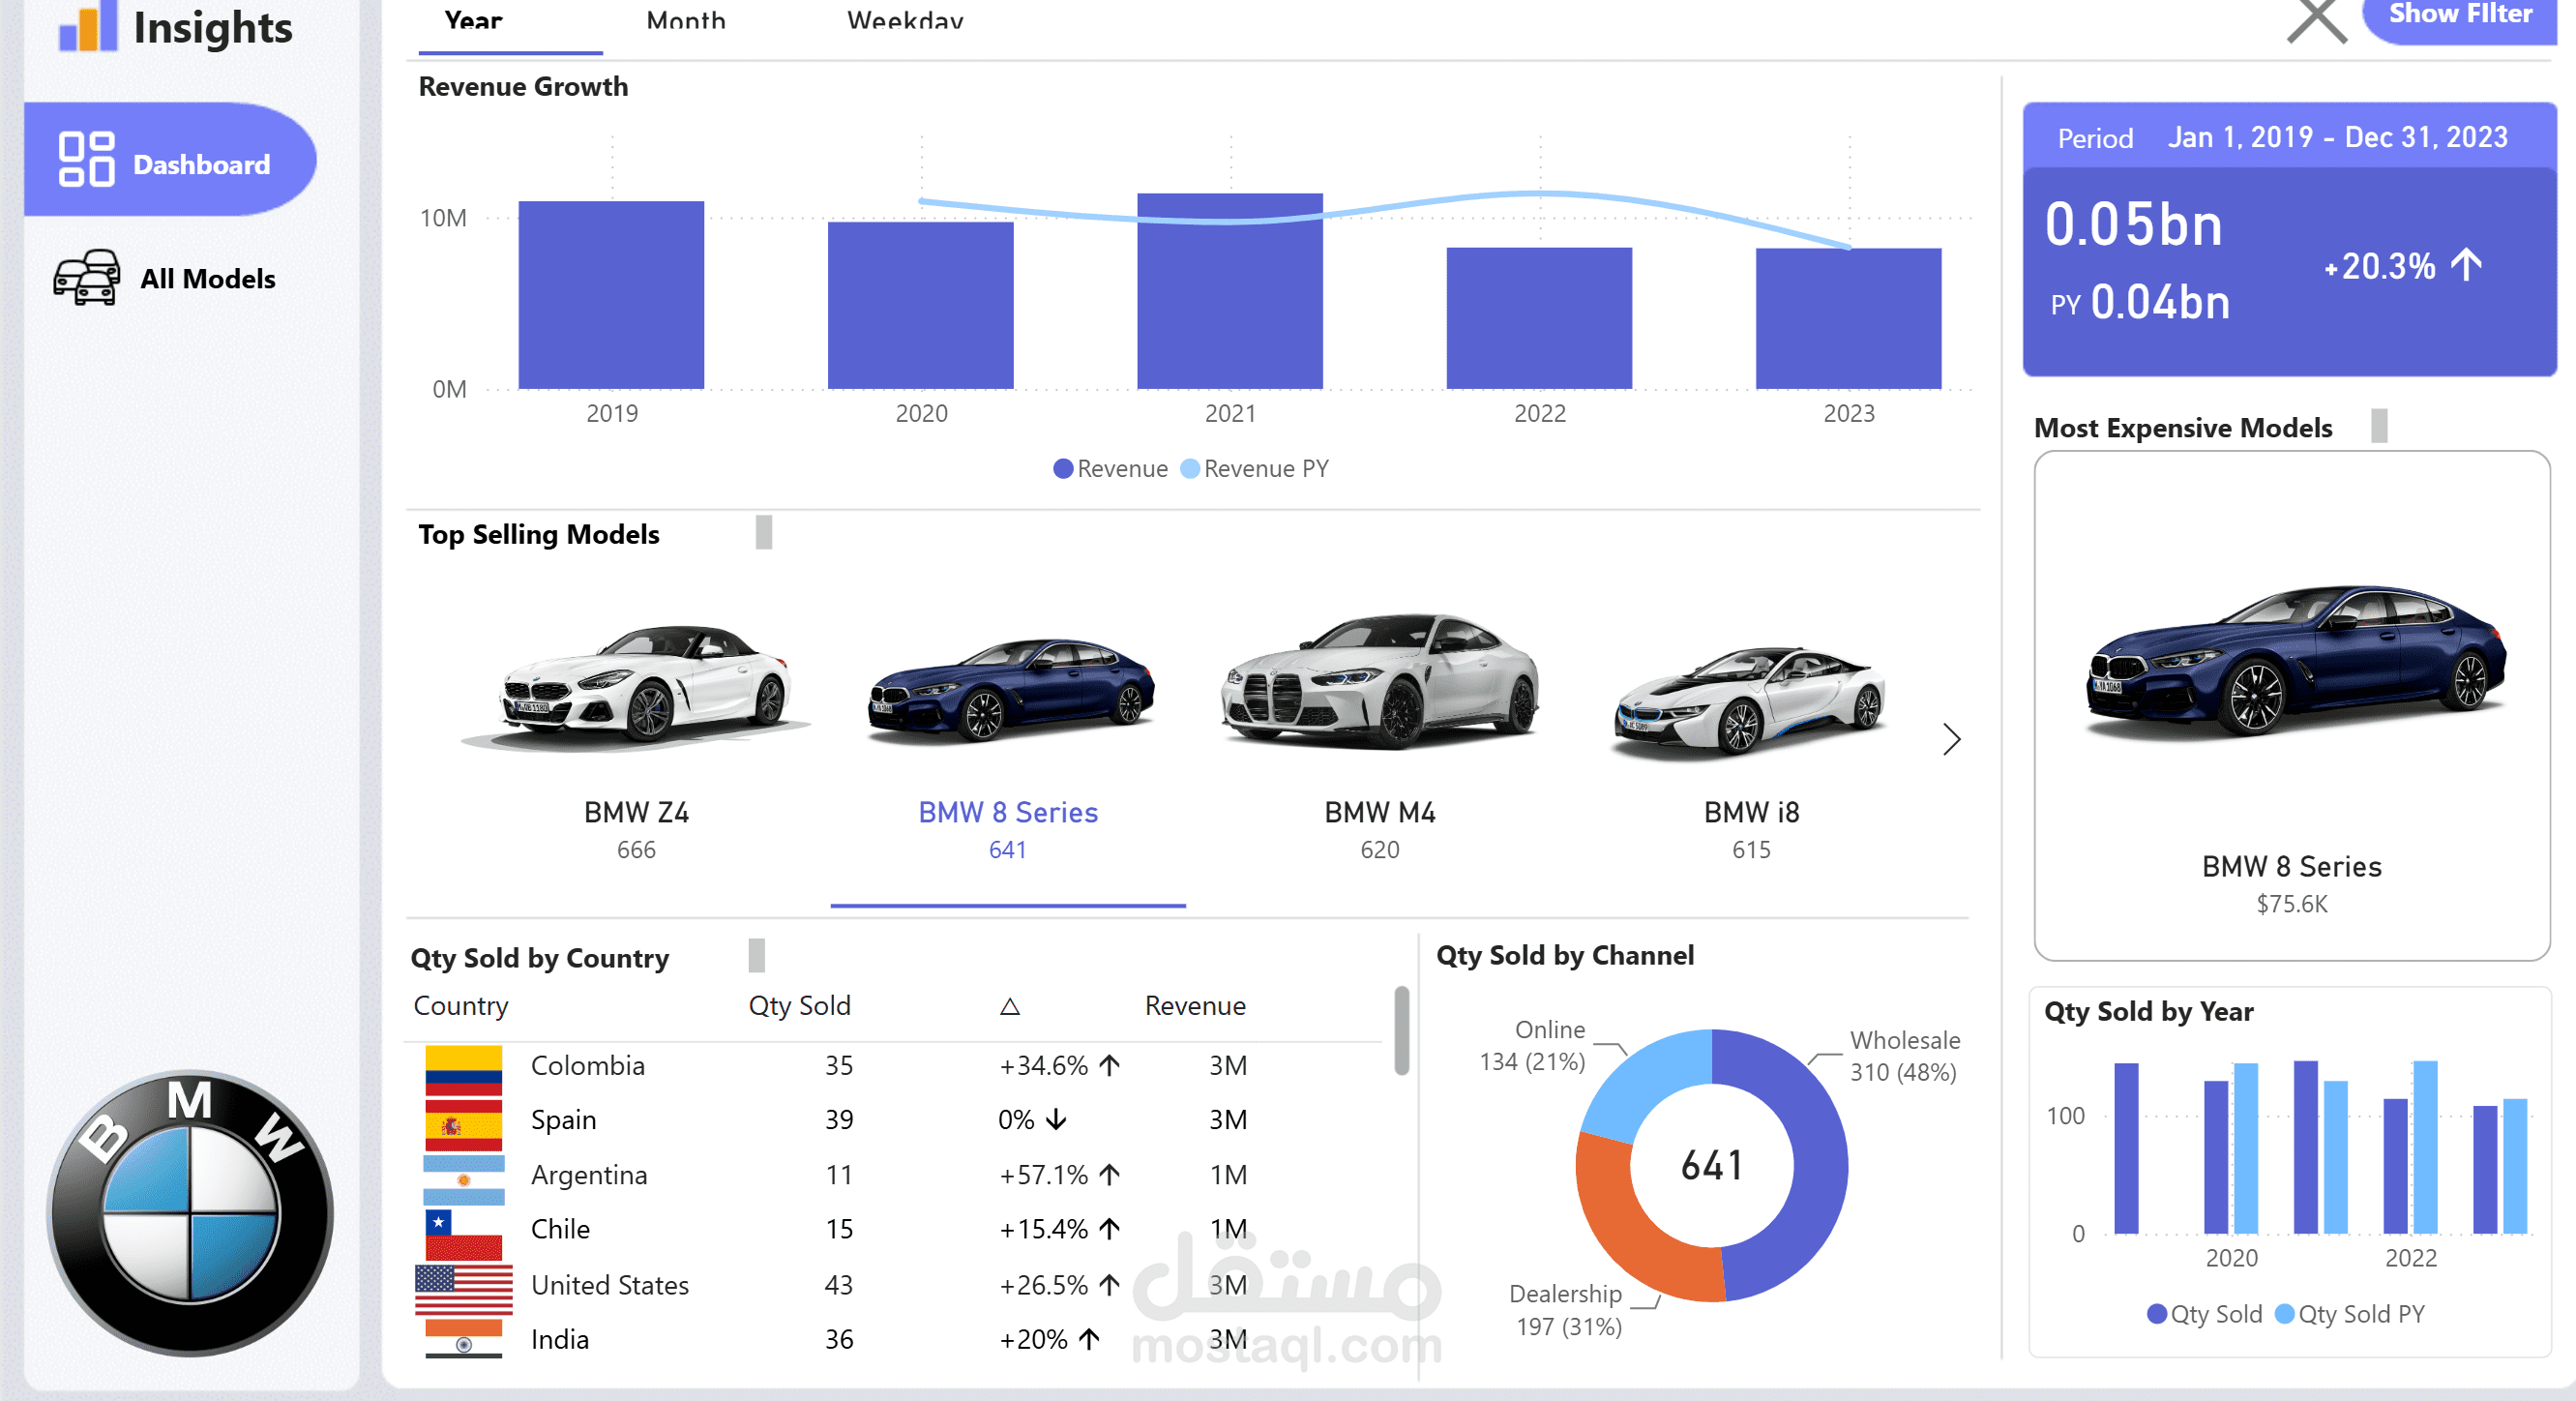Select the United States country name

pyautogui.click(x=610, y=1285)
